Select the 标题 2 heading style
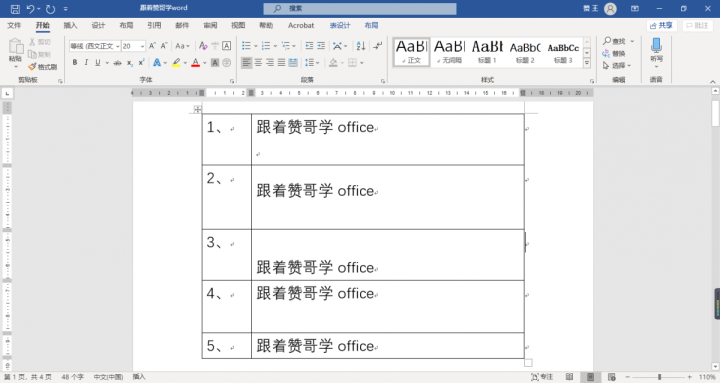Image resolution: width=720 pixels, height=383 pixels. click(525, 52)
